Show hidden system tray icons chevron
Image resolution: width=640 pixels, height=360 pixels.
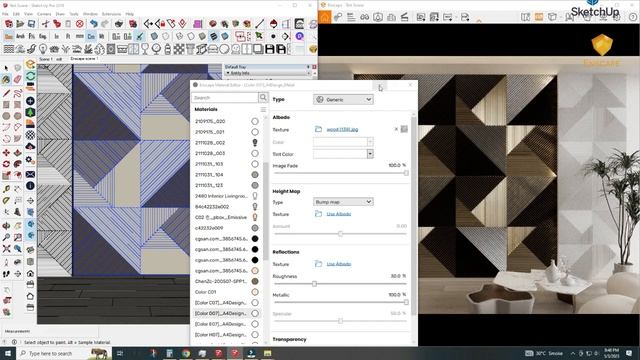tap(573, 353)
